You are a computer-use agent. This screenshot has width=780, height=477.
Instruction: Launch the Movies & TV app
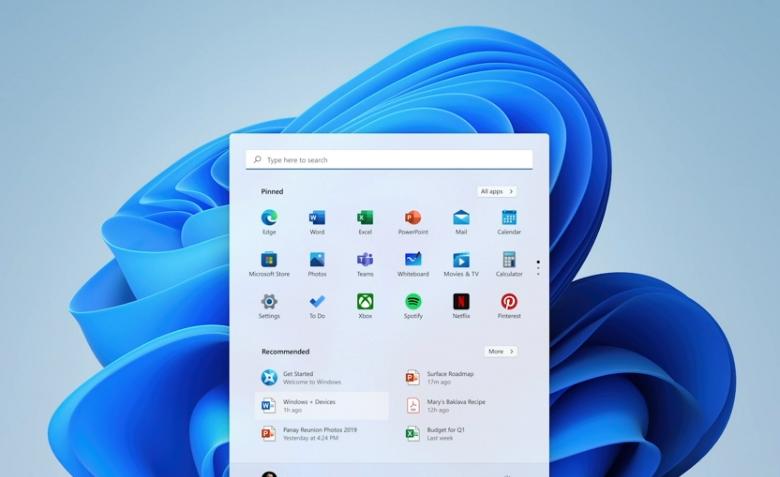(461, 264)
